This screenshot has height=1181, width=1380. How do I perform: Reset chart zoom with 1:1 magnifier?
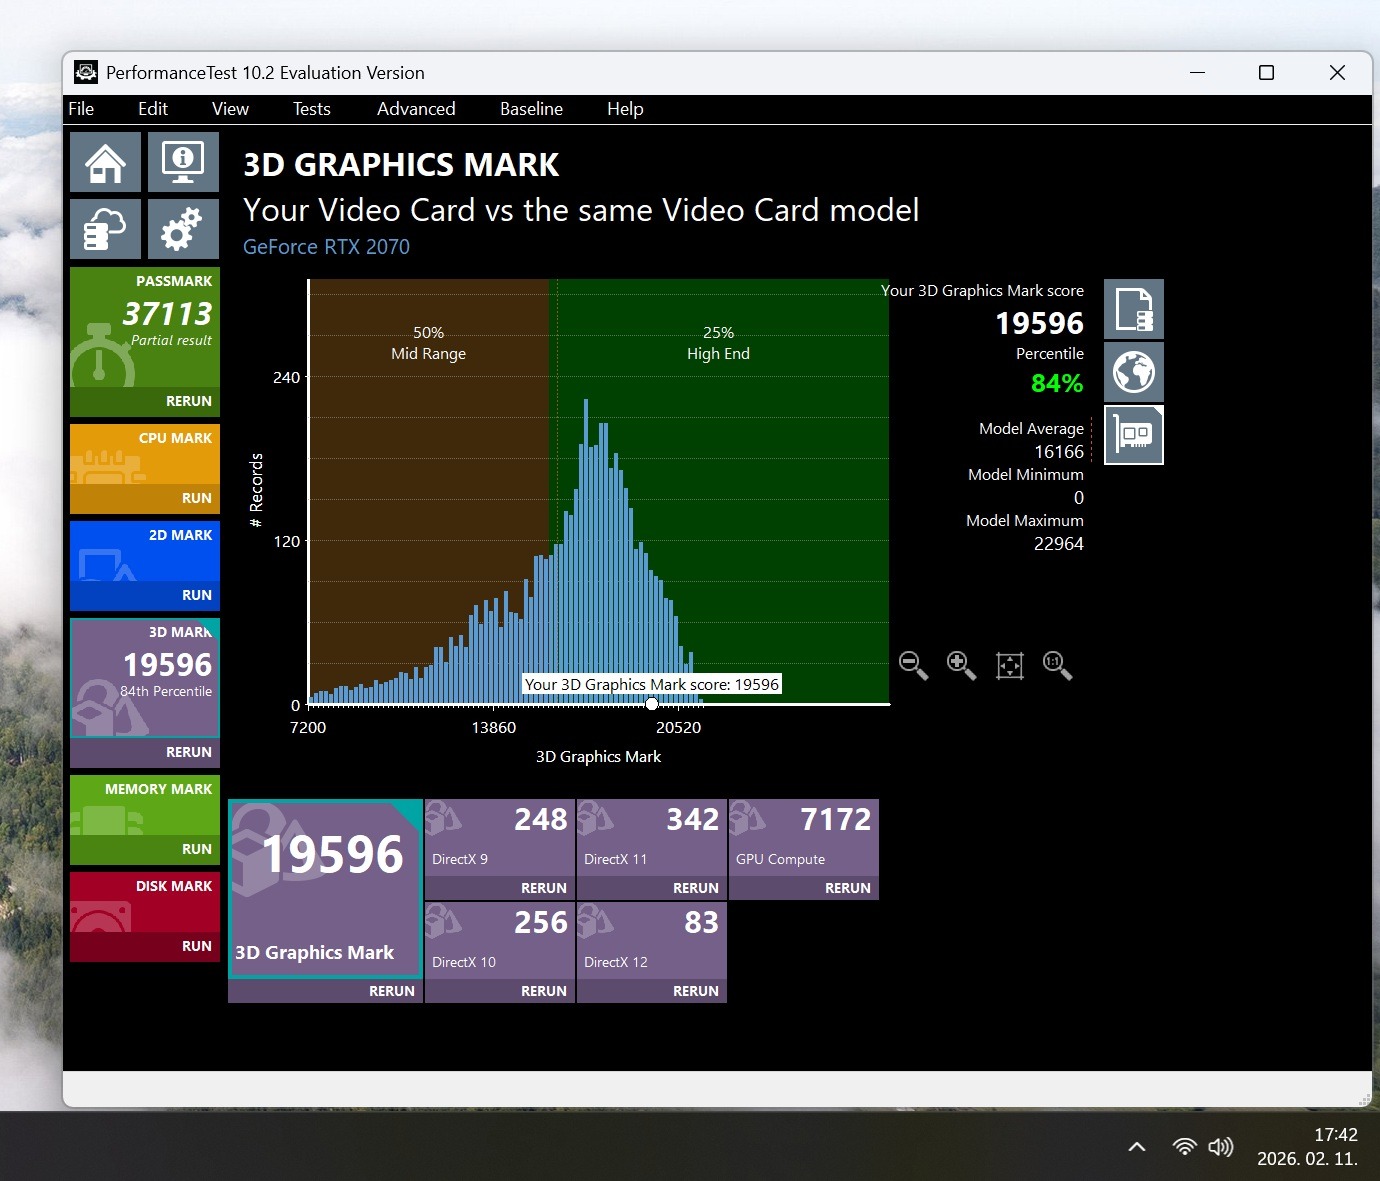1057,665
